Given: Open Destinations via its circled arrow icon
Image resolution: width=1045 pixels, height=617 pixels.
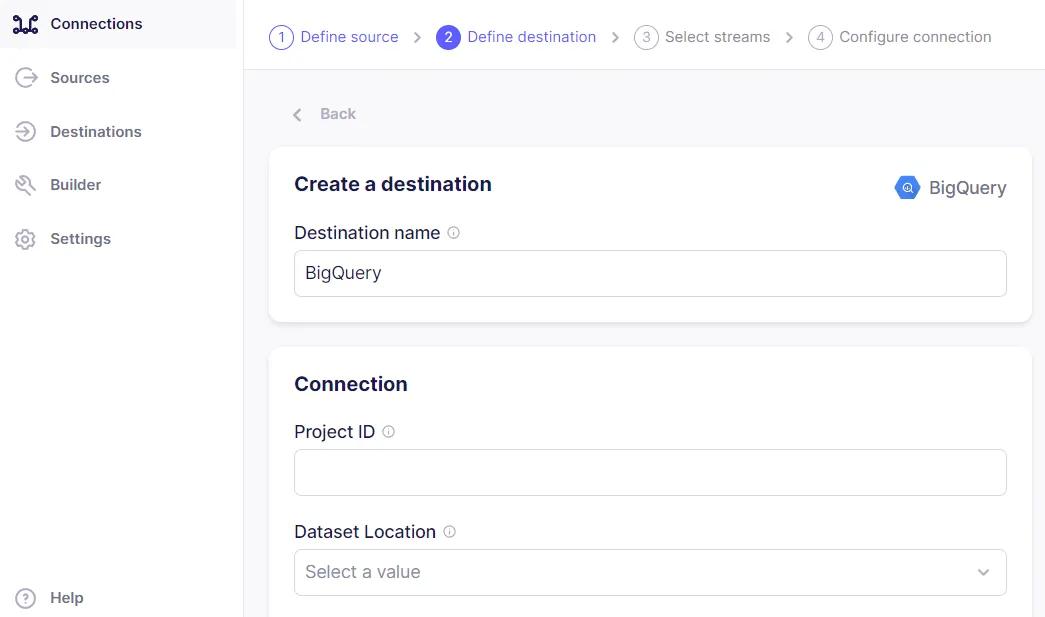Looking at the screenshot, I should pos(25,131).
